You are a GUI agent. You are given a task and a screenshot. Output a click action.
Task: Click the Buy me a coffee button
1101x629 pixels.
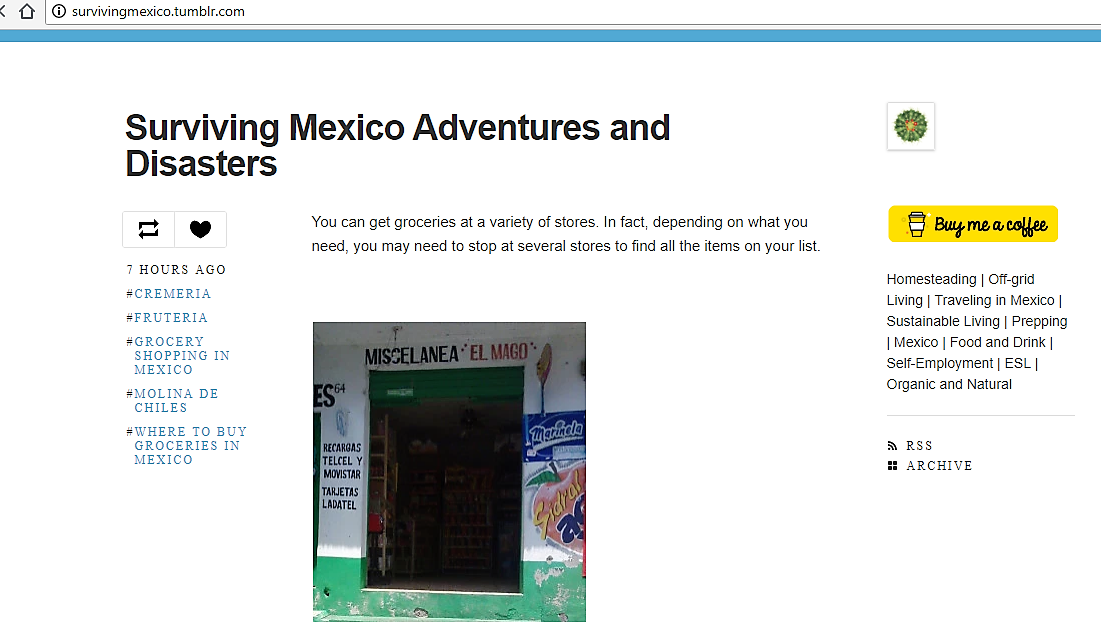[x=972, y=224]
